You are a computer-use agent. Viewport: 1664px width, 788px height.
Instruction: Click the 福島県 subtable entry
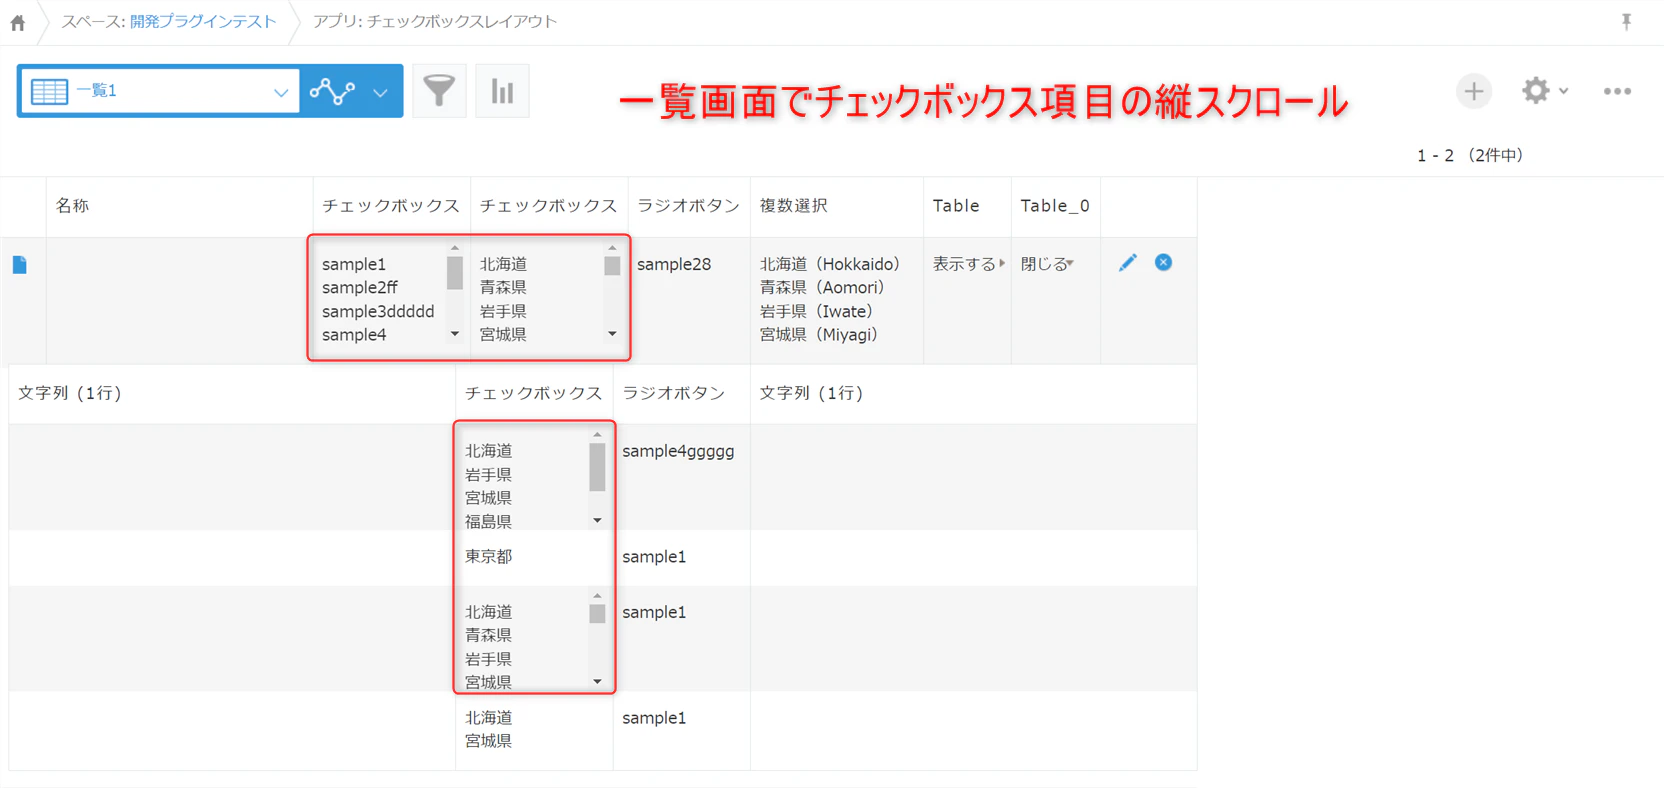pos(489,521)
